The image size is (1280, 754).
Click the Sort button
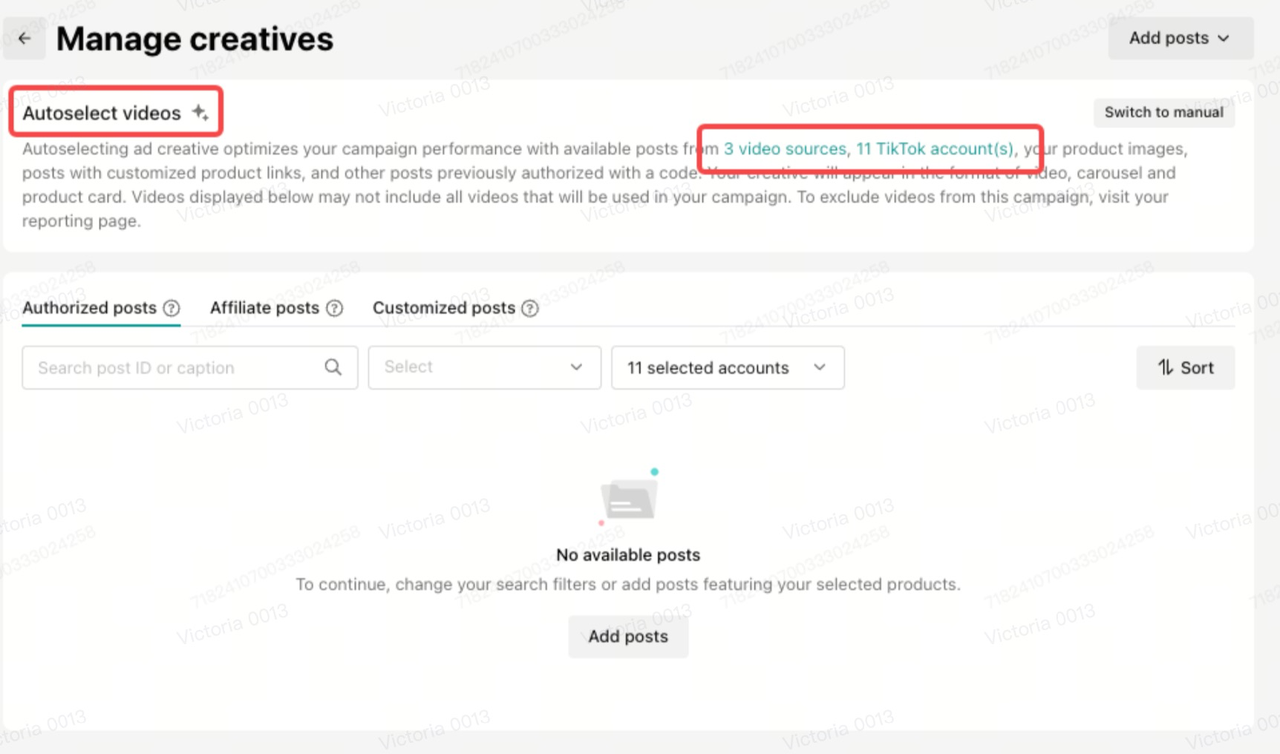(x=1185, y=368)
